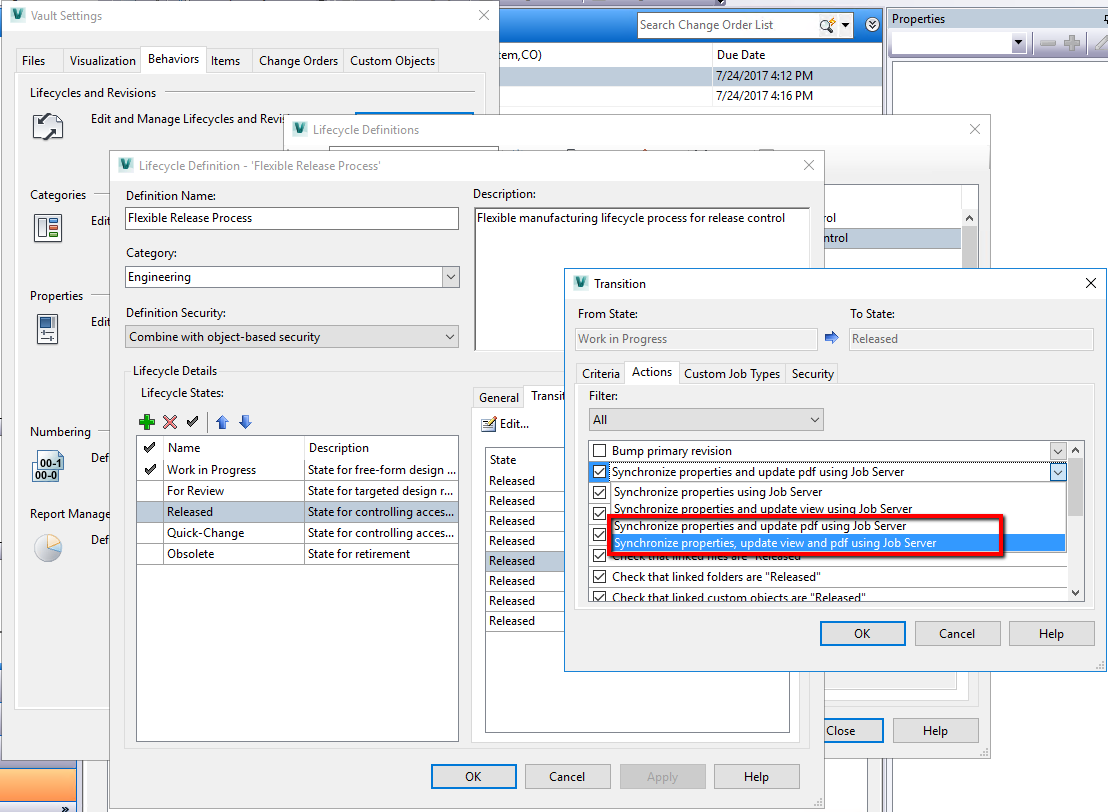Add a new lifecycle state with green plus

(147, 421)
